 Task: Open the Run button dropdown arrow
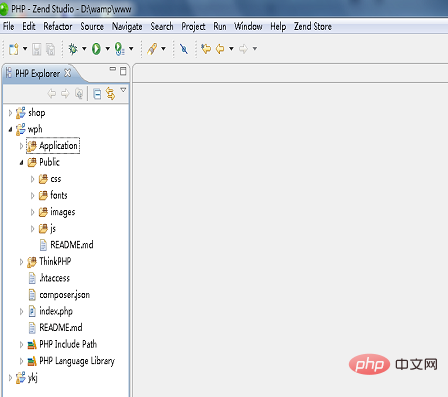[x=108, y=49]
